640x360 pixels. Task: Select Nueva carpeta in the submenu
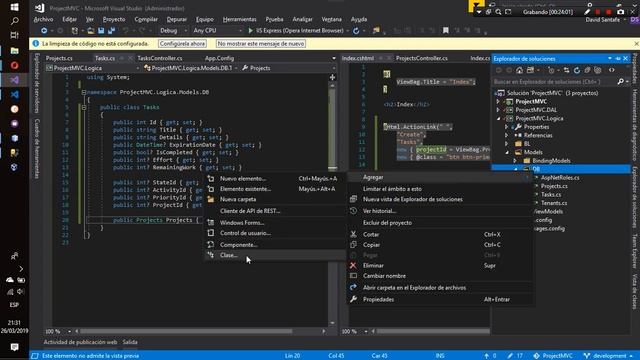(x=274, y=199)
